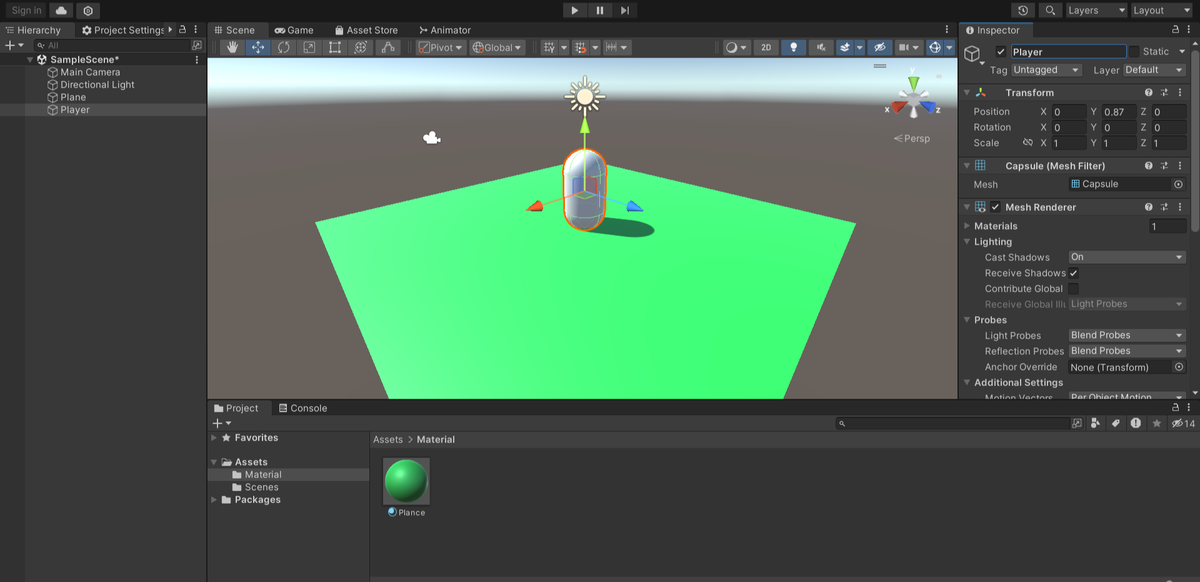Viewport: 1200px width, 582px height.
Task: Open the Reflection Probes dropdown
Action: [x=1127, y=351]
